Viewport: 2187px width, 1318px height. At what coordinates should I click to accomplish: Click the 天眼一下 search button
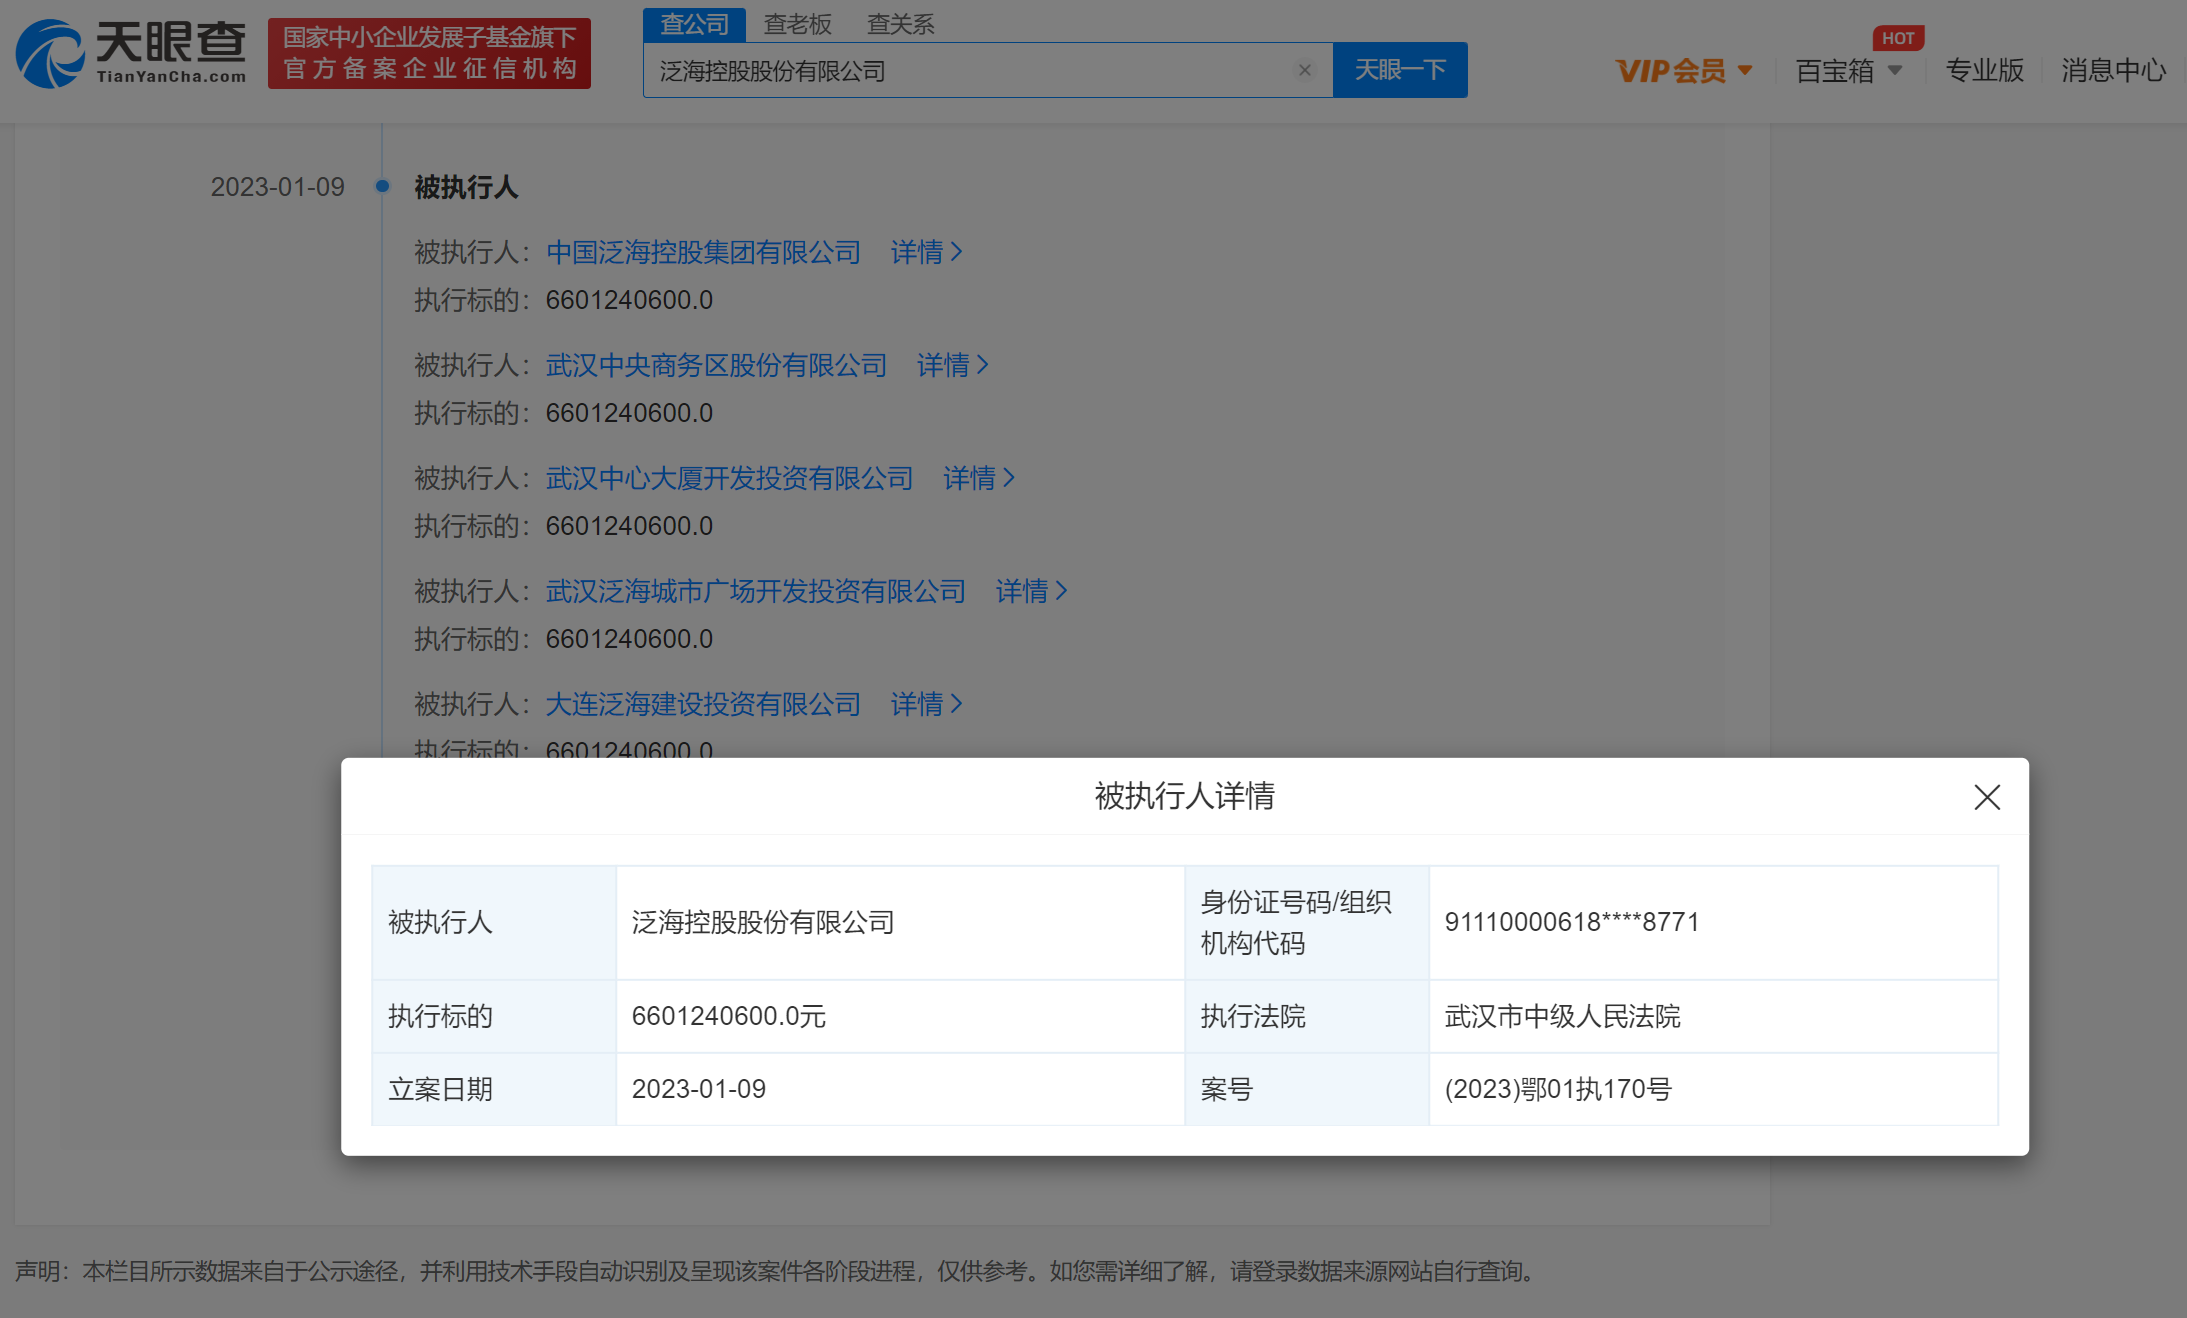point(1399,70)
